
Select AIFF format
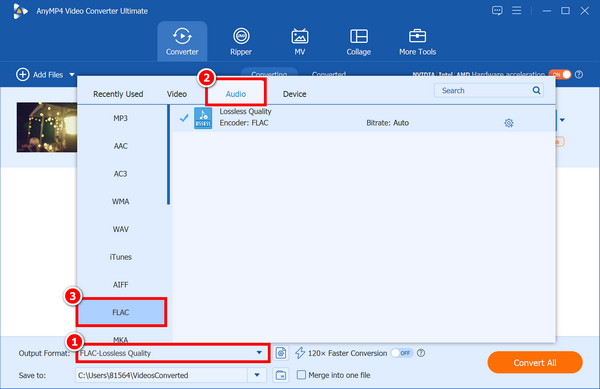point(121,285)
